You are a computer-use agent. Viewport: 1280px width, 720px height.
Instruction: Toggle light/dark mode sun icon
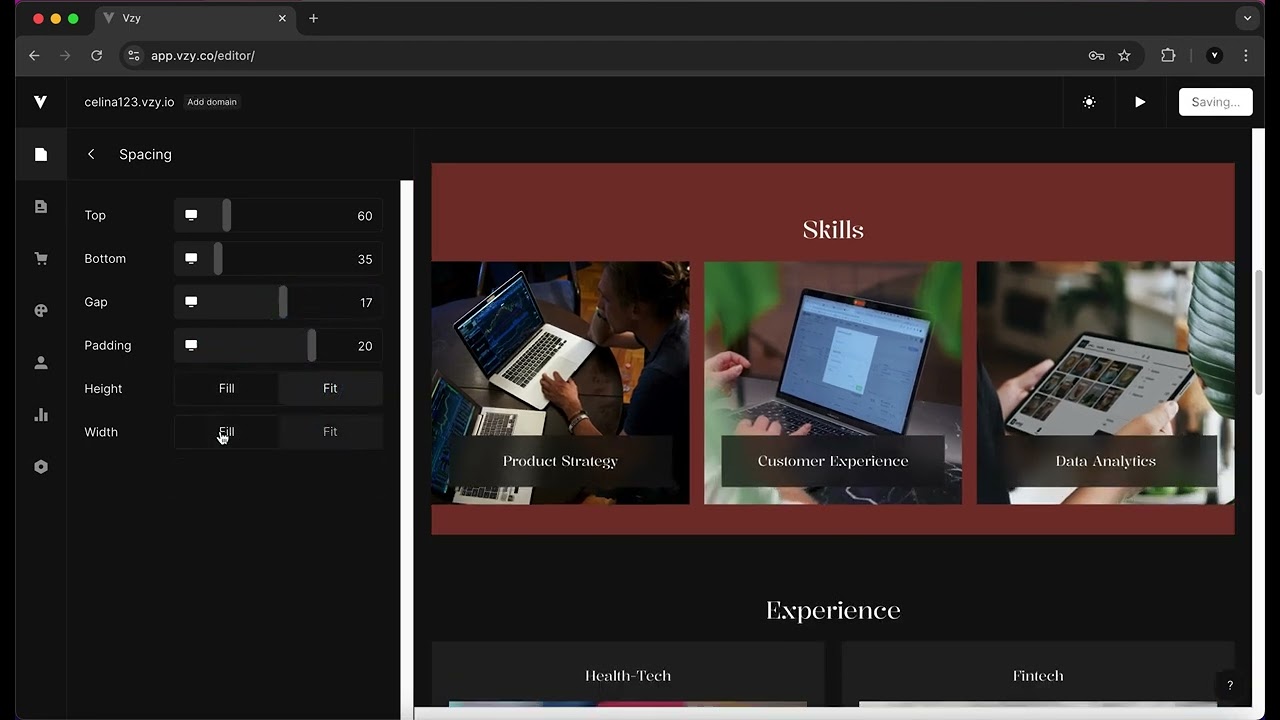1089,102
